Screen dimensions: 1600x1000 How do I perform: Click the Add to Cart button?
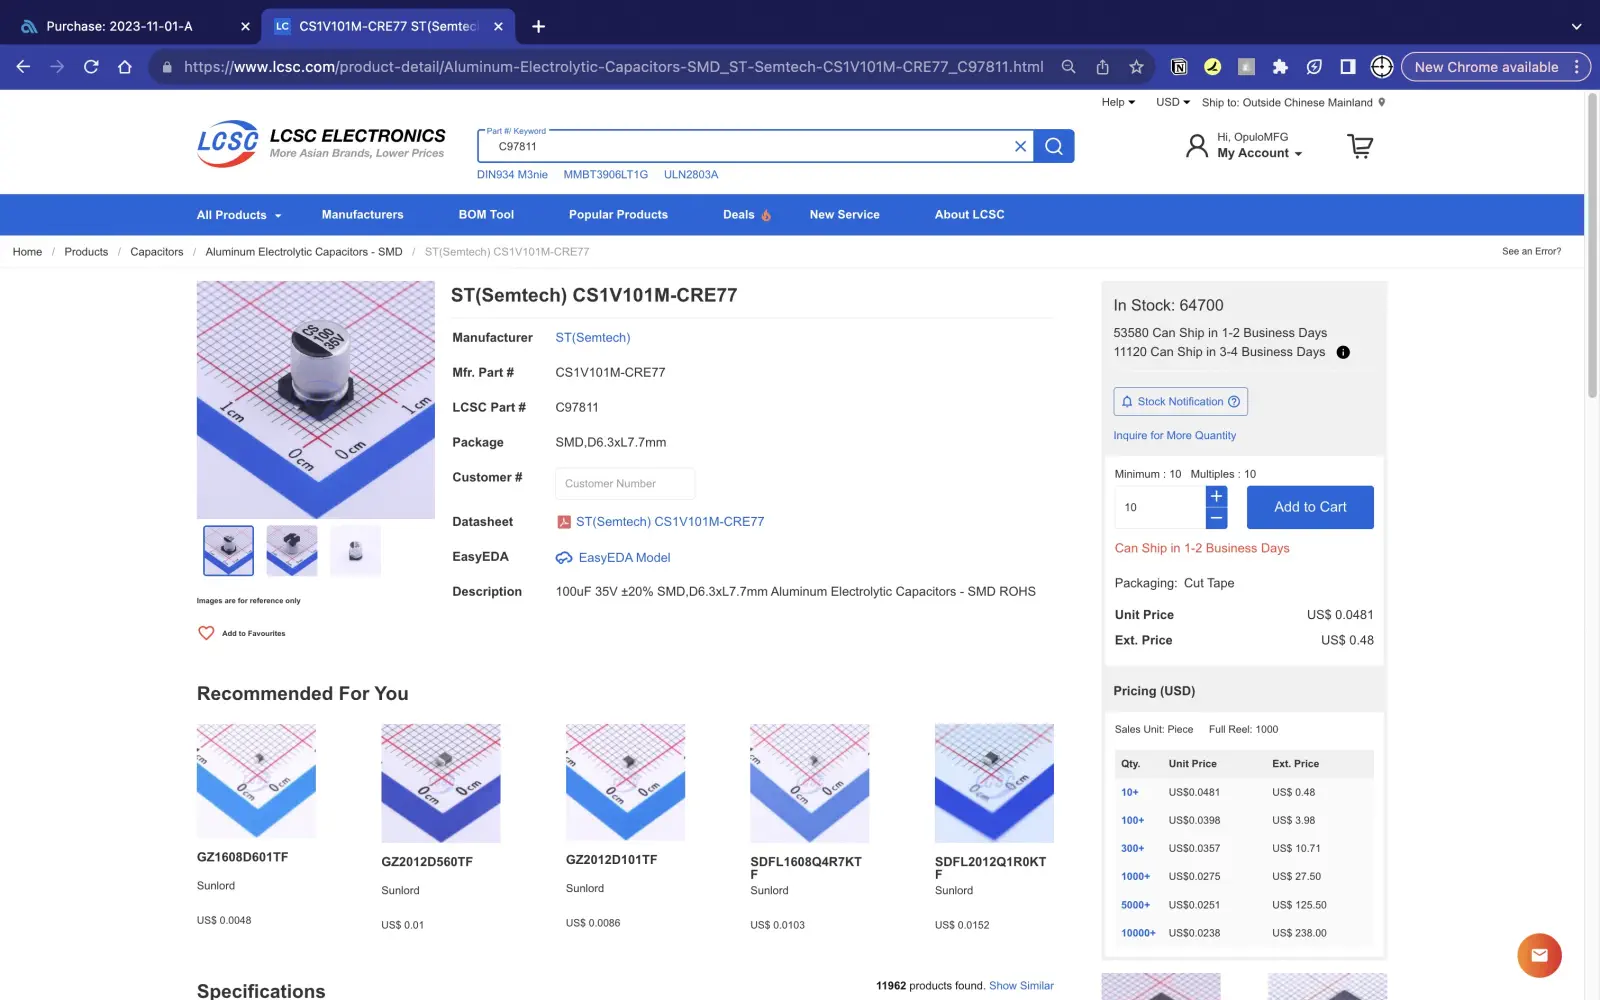pos(1309,507)
